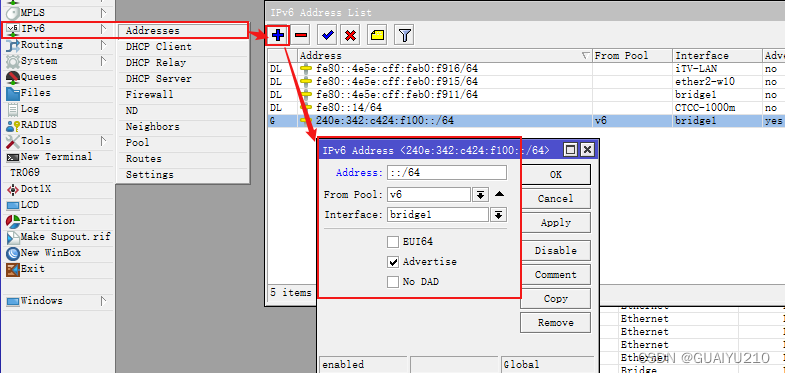
Task: Click the funnel Filter icon
Action: 405,35
